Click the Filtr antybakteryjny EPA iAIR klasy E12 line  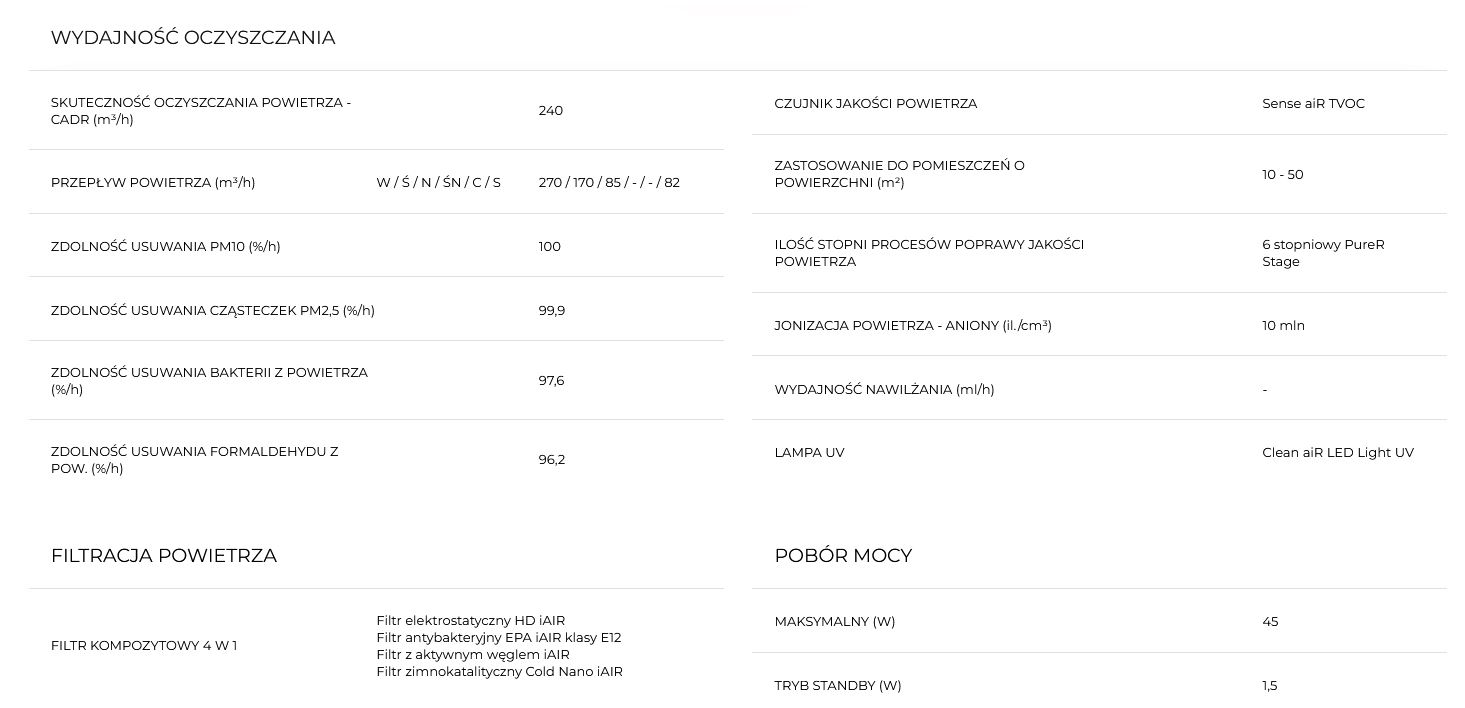coord(498,638)
